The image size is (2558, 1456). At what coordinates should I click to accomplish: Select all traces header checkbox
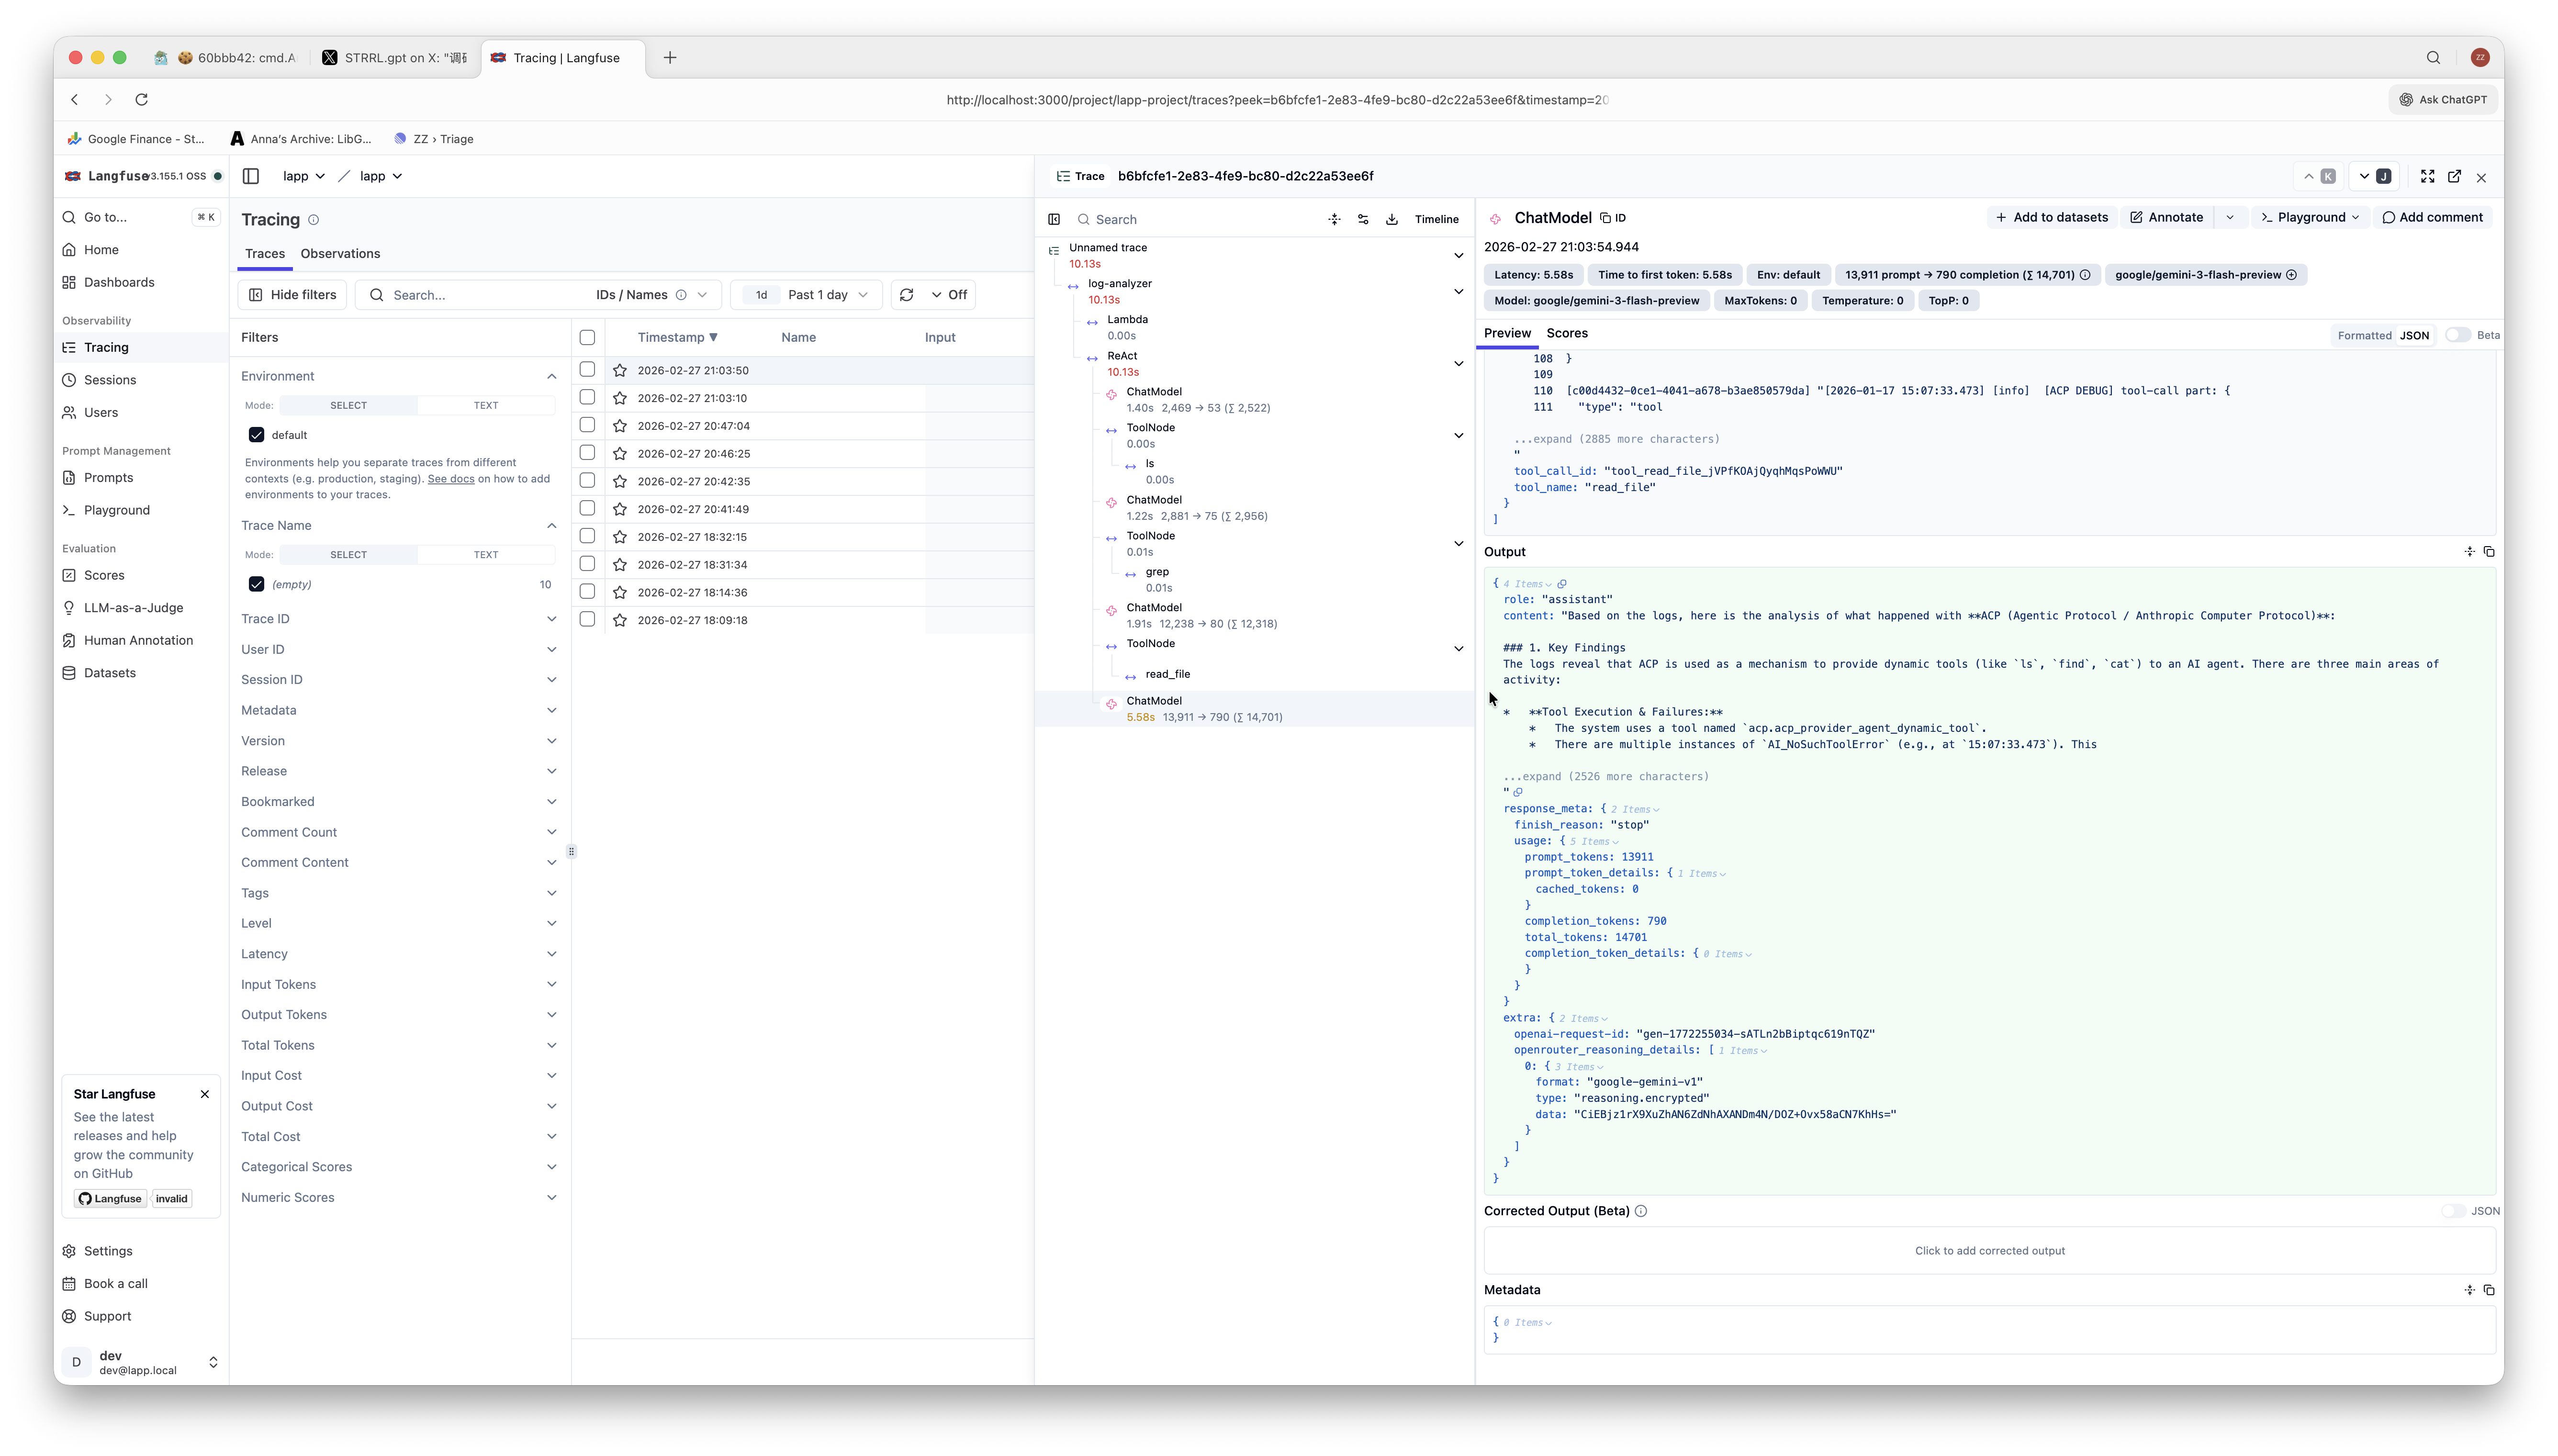(x=587, y=338)
